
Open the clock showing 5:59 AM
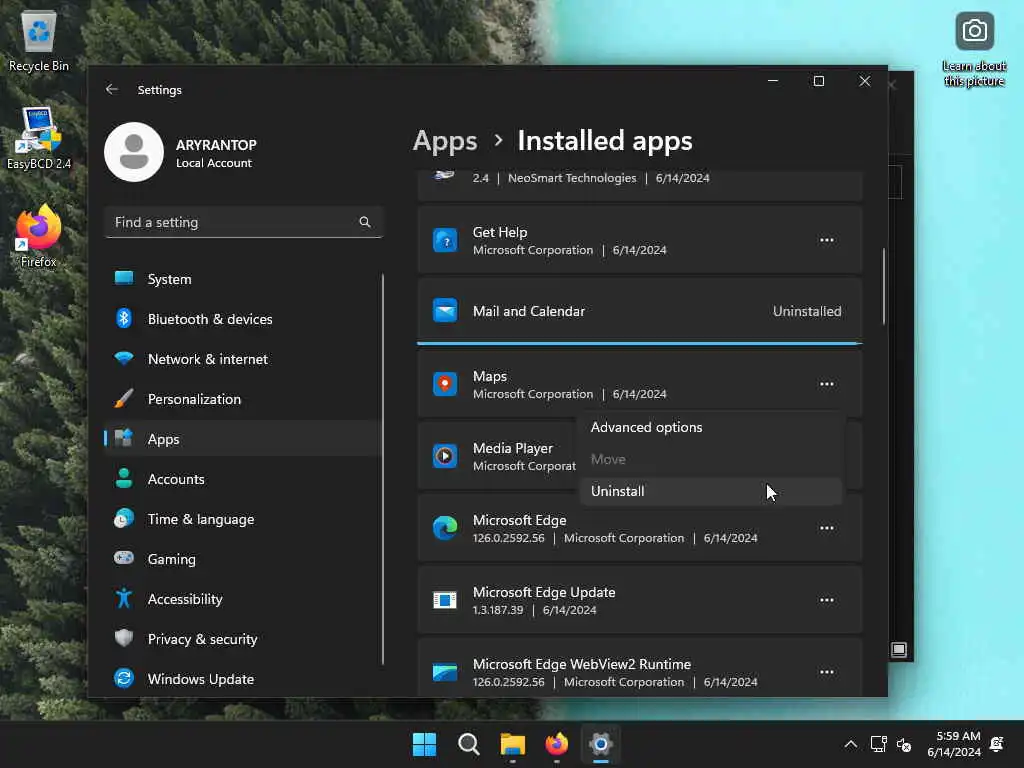point(953,744)
